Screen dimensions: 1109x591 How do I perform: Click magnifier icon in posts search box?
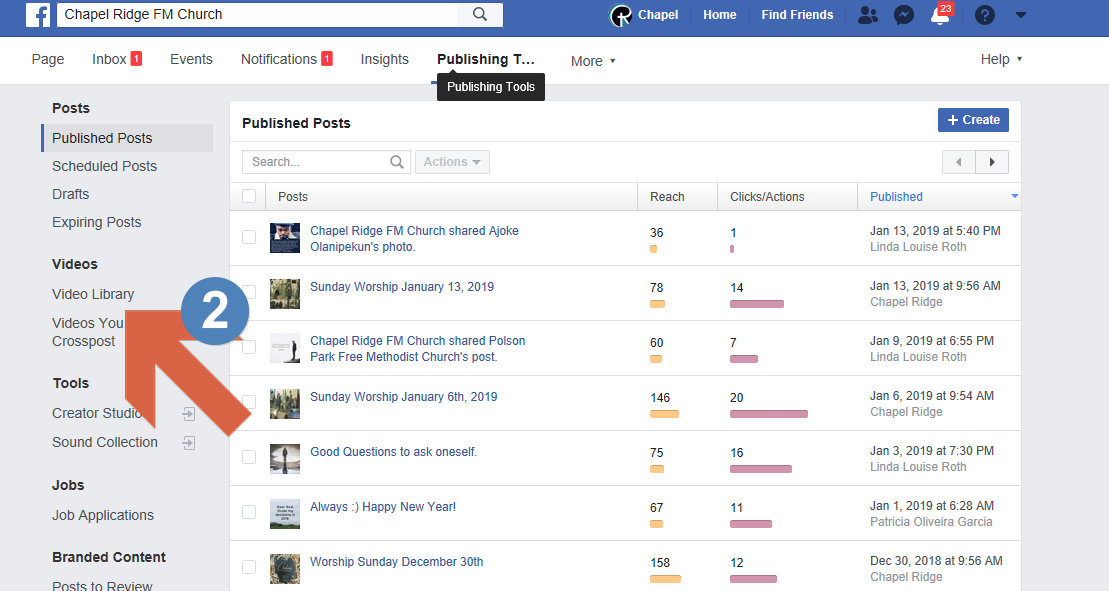point(397,162)
